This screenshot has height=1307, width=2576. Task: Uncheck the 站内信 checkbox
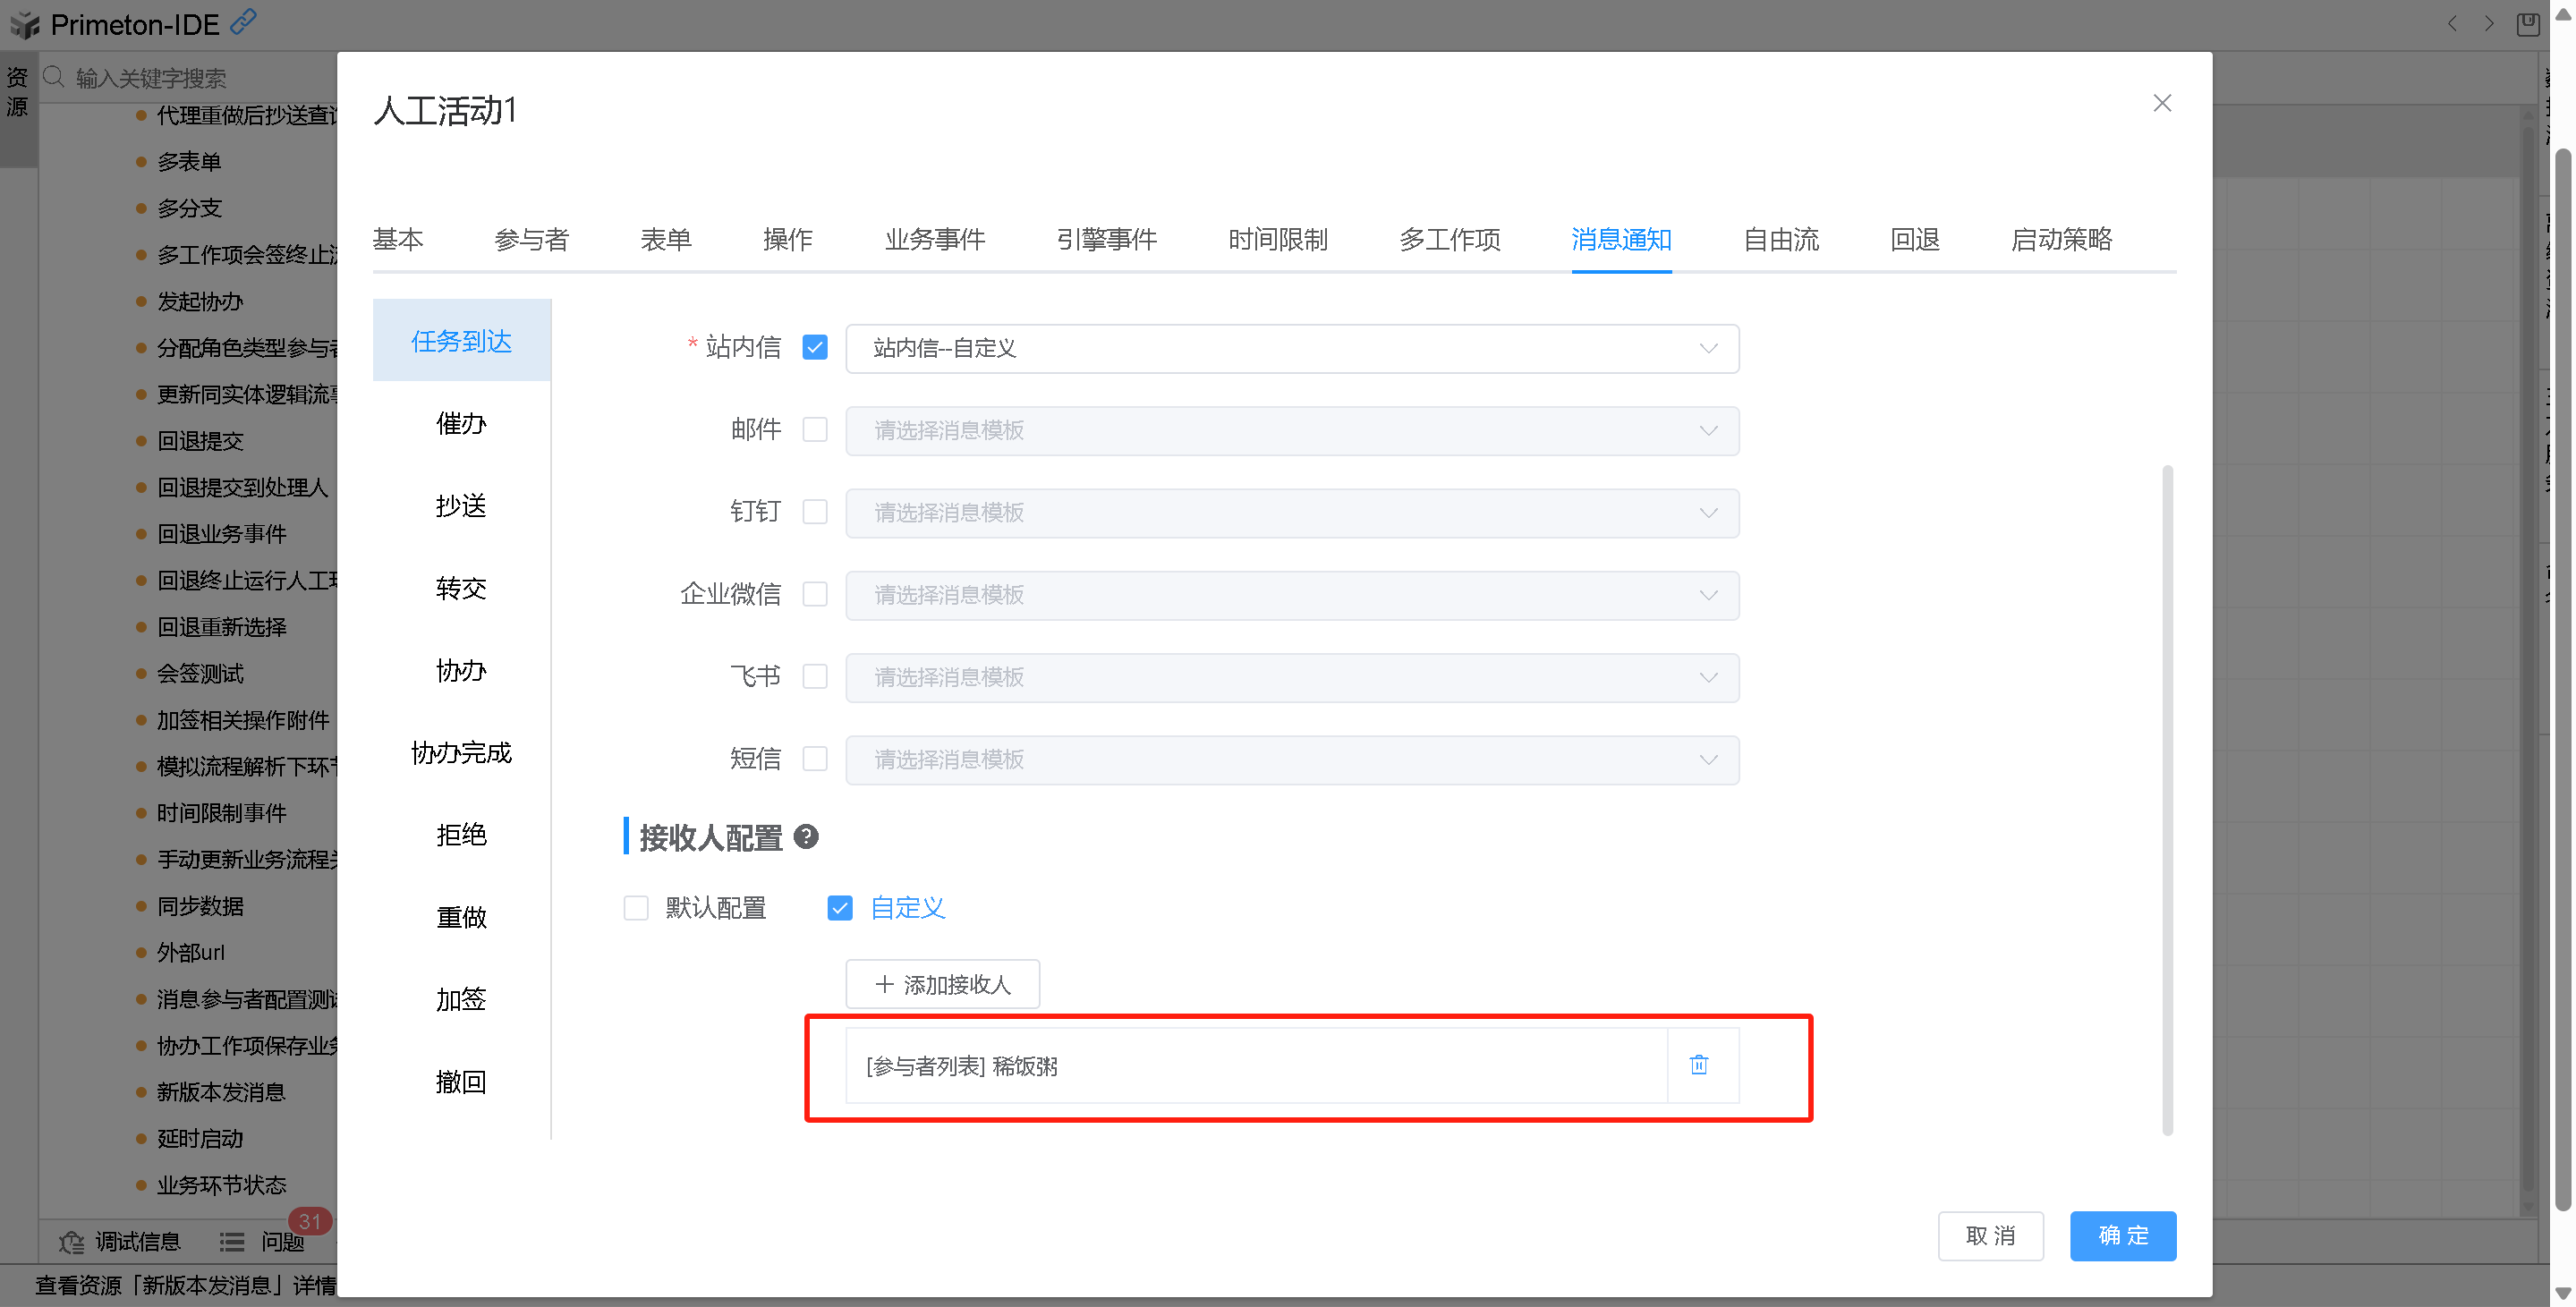tap(815, 348)
